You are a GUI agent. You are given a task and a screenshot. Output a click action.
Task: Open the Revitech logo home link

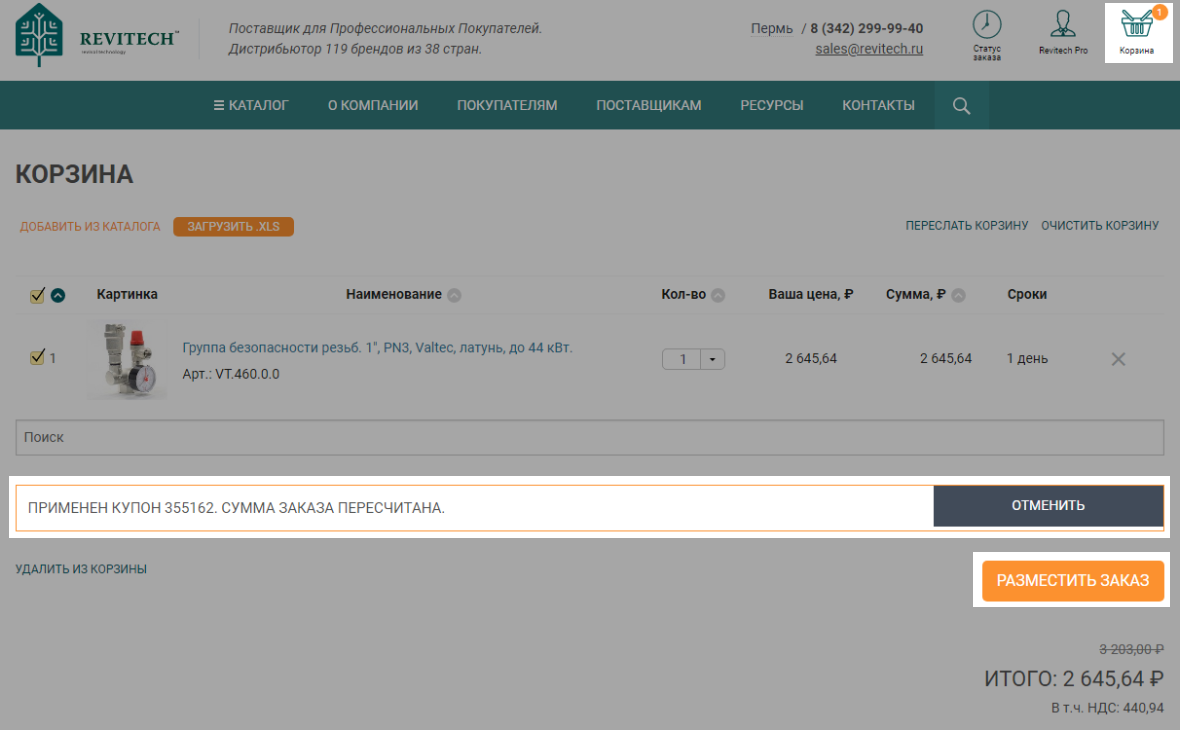click(x=97, y=35)
